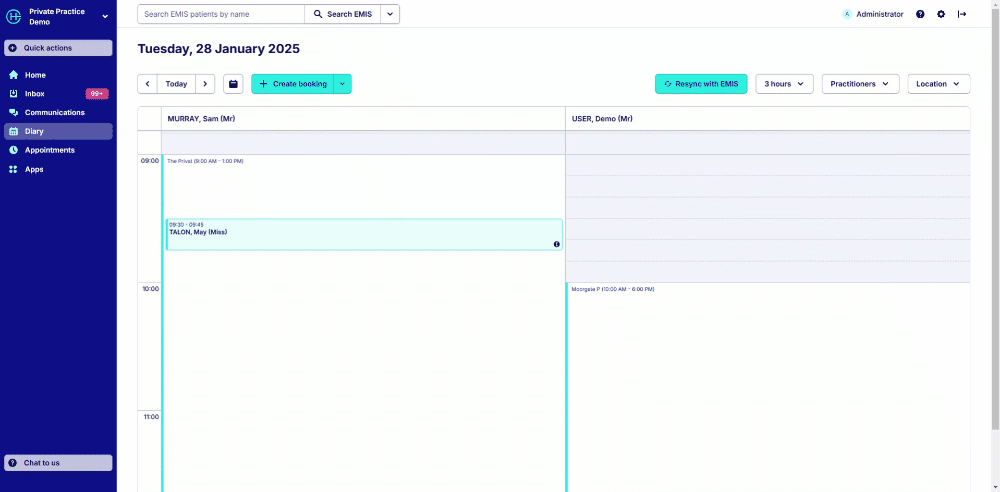This screenshot has height=492, width=1000.
Task: Open settings via the gear icon
Action: point(941,14)
